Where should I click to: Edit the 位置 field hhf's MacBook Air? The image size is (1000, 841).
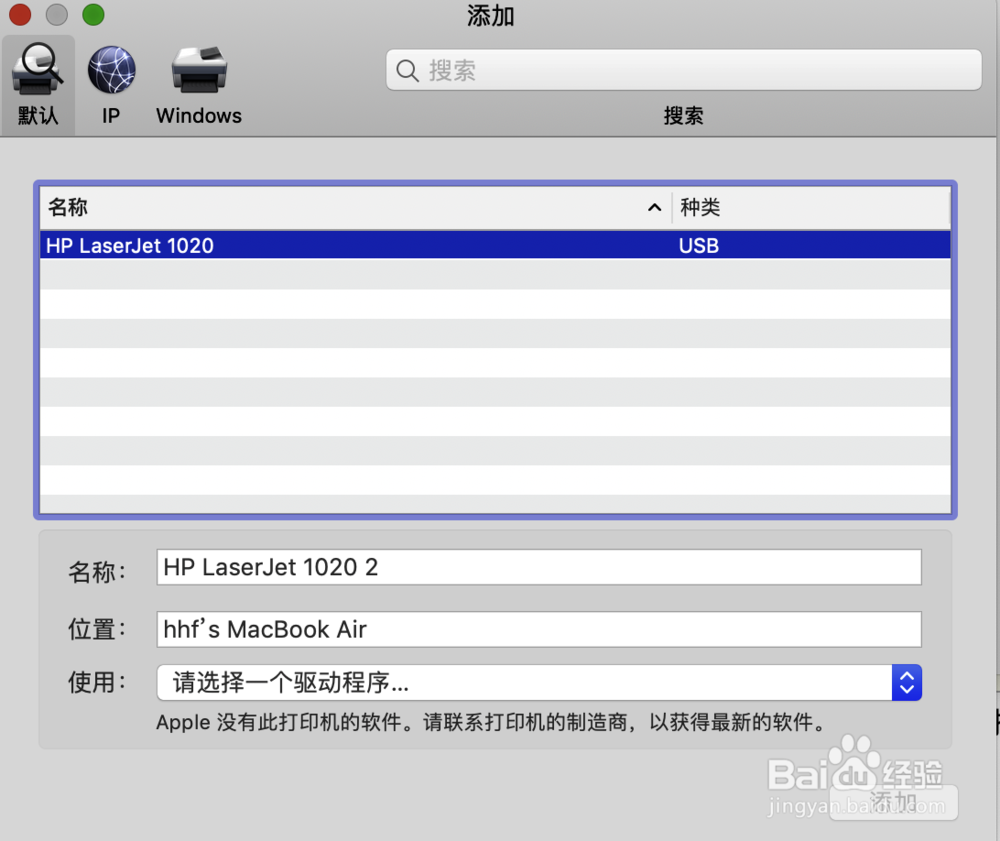point(539,629)
